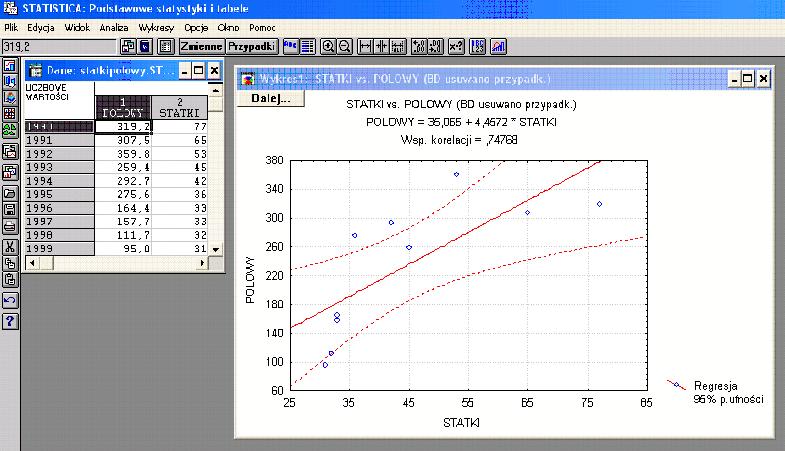Click the blue book toolbar icon
This screenshot has width=785, height=451.
tap(145, 47)
